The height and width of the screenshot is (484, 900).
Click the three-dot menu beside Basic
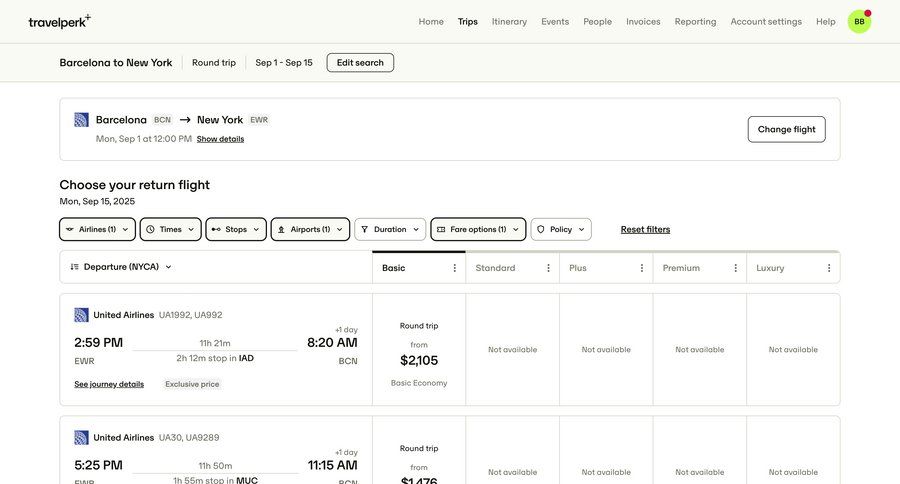[x=455, y=268]
